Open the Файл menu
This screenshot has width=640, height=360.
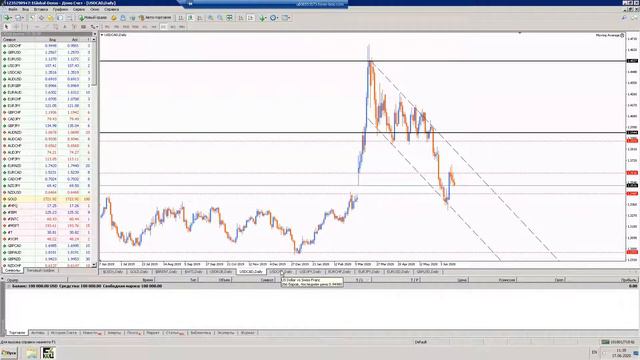point(13,9)
